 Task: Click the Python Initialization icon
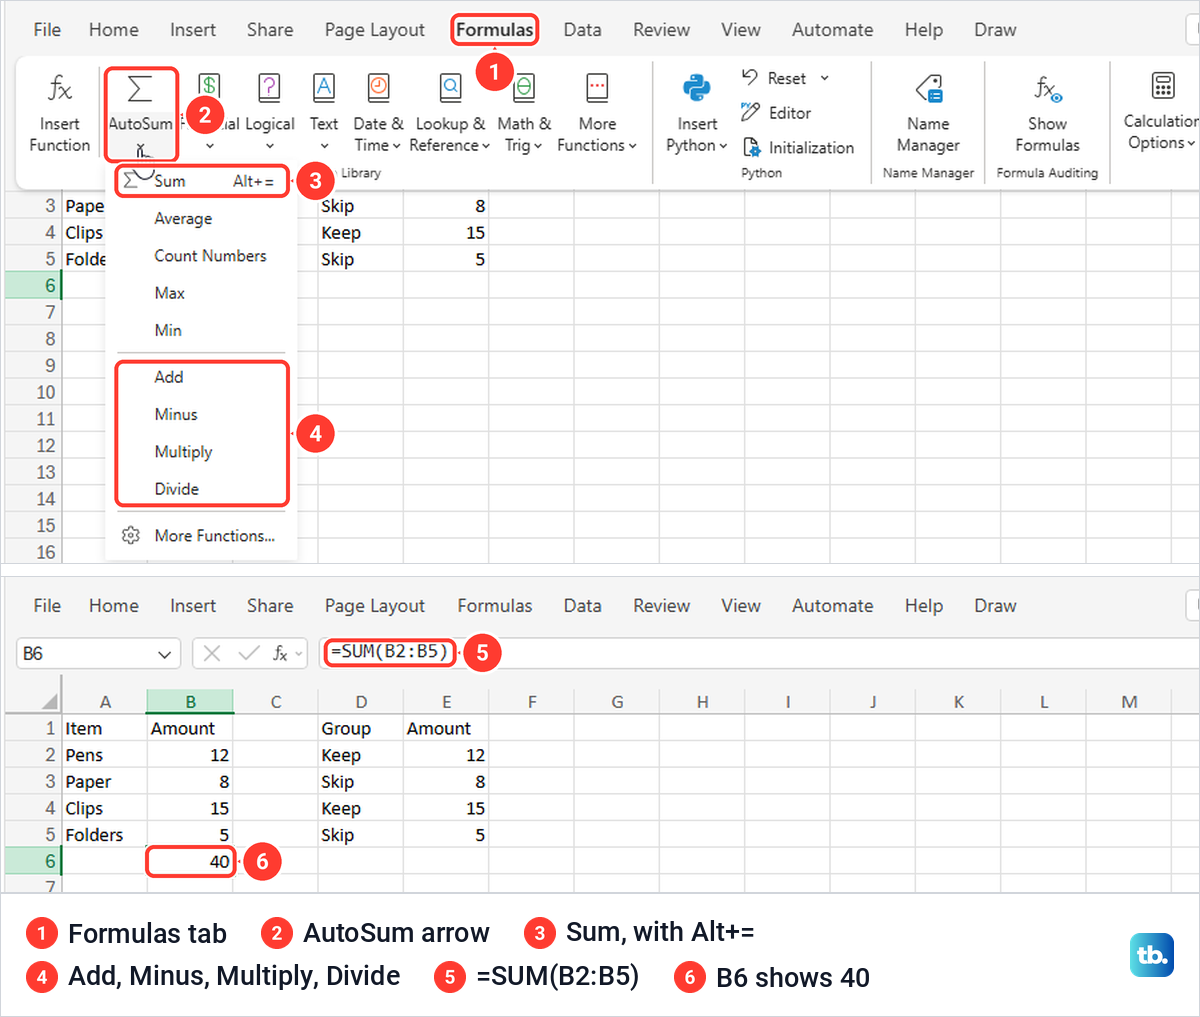coord(752,148)
